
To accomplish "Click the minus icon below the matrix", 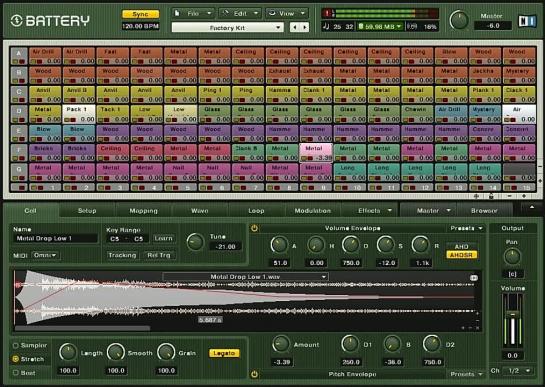I will [x=509, y=196].
